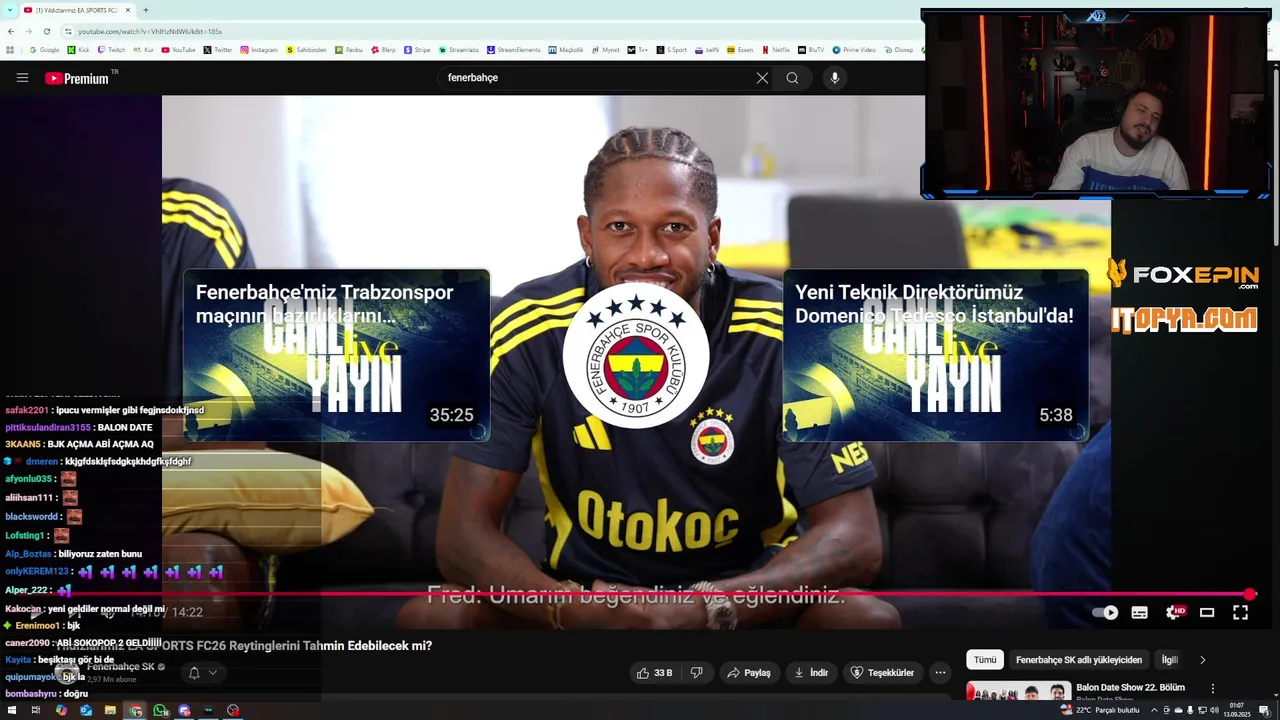Open more actions three-dot menu
The image size is (1280, 720).
coord(939,673)
